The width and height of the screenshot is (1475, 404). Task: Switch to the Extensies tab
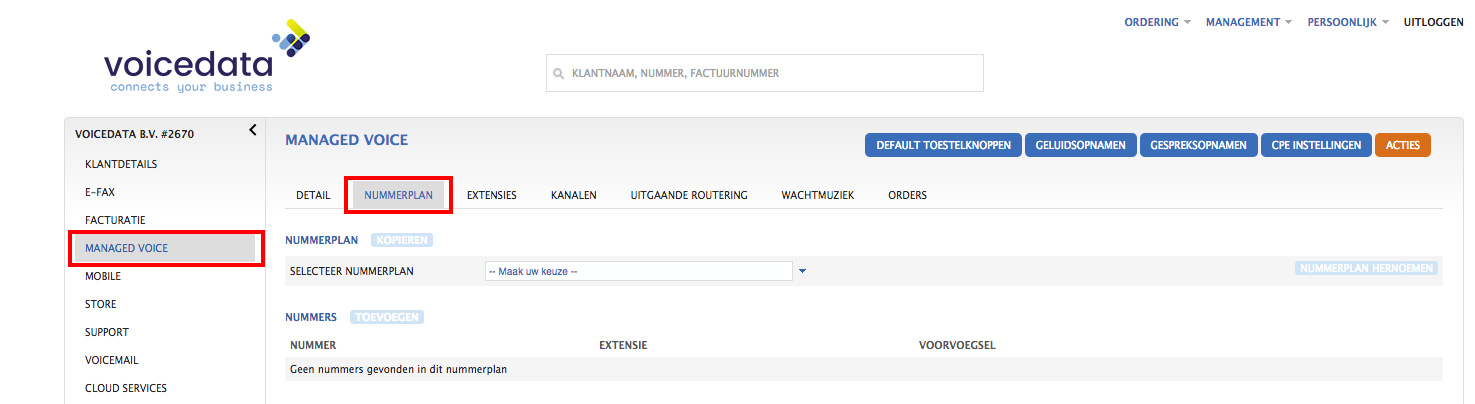[491, 195]
